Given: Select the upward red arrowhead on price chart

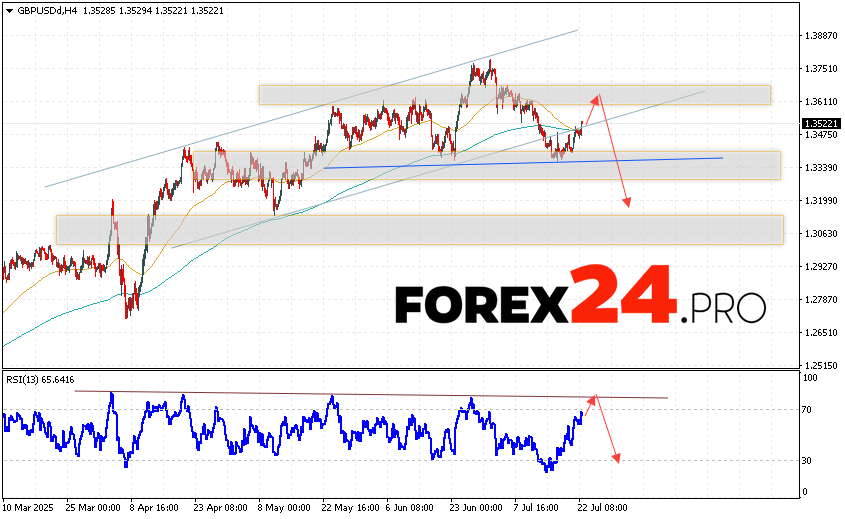Looking at the screenshot, I should pos(598,97).
